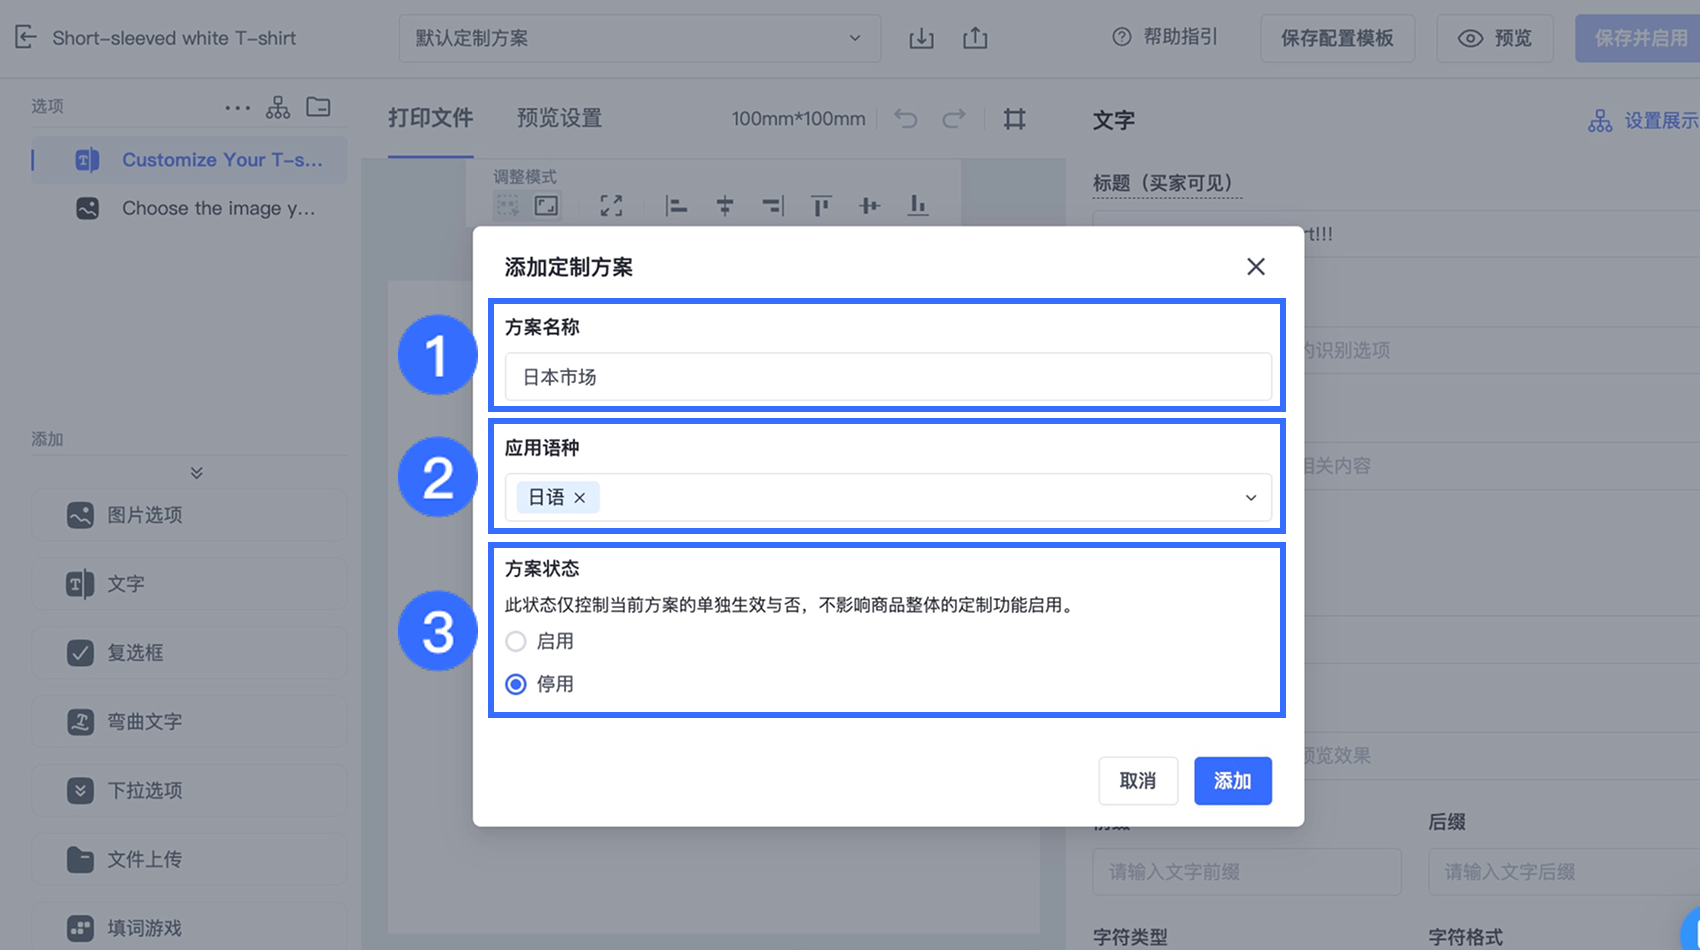
Task: Click the back arrow beside Short-sleeved white T-shirt
Action: 26,38
